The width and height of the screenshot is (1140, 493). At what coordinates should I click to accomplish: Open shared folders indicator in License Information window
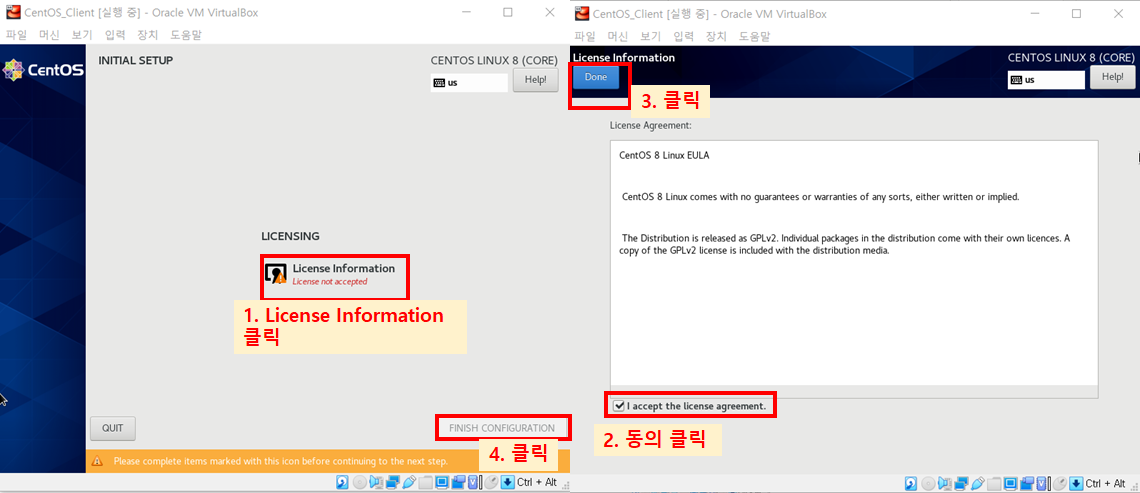click(994, 484)
